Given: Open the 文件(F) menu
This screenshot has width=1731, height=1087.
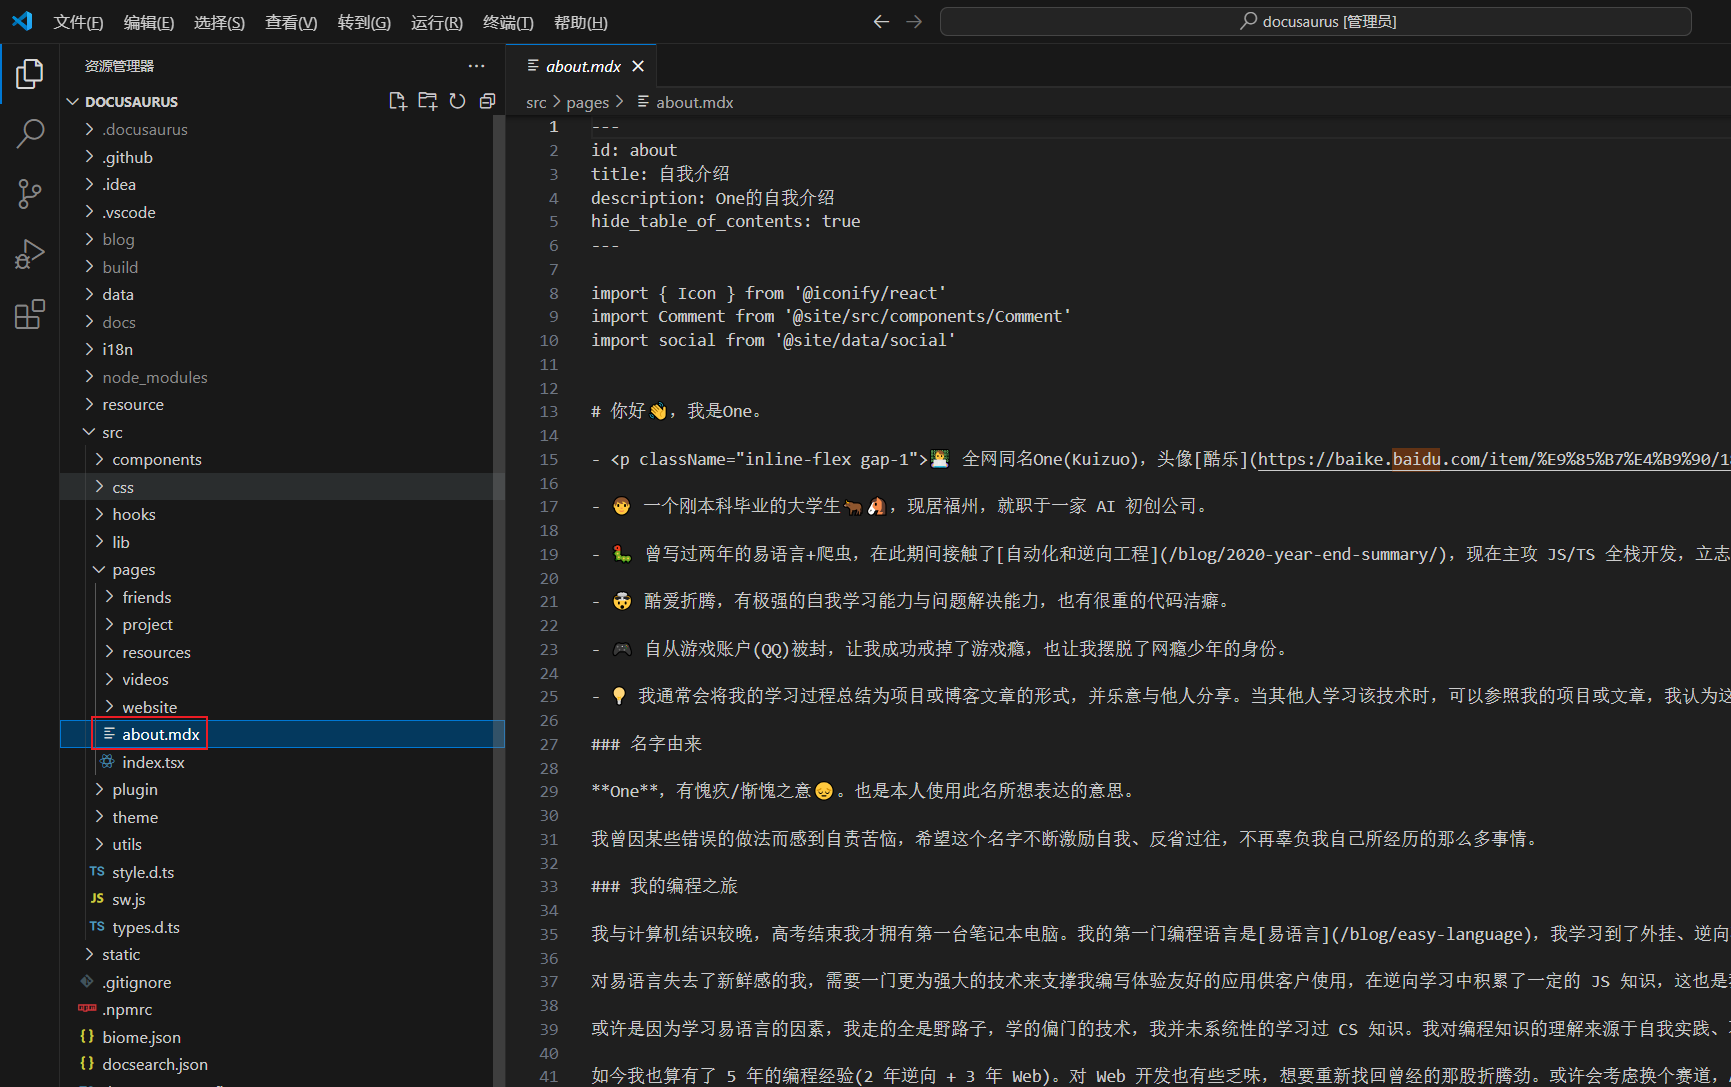Looking at the screenshot, I should 78,22.
